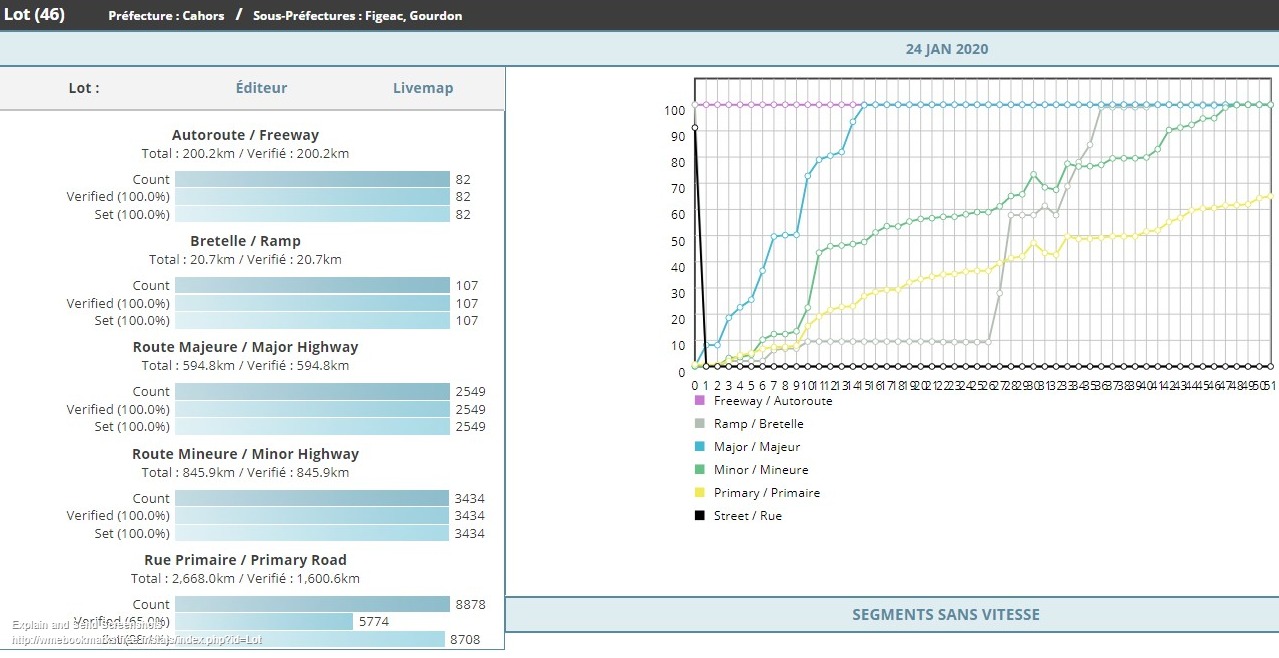Open the Livemap link
This screenshot has width=1279, height=658.
pyautogui.click(x=422, y=88)
